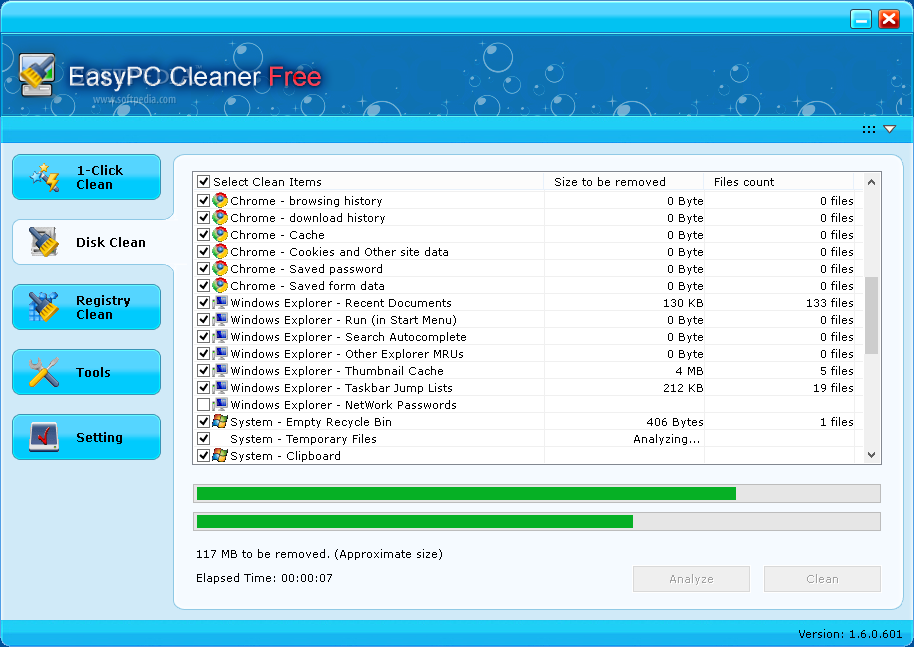This screenshot has height=647, width=914.
Task: Click the Clean button
Action: [x=822, y=579]
